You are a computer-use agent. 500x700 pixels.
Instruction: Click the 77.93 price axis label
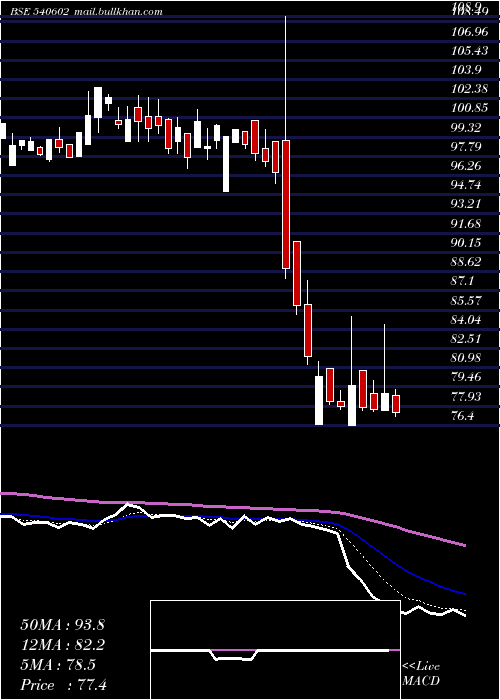(466, 396)
